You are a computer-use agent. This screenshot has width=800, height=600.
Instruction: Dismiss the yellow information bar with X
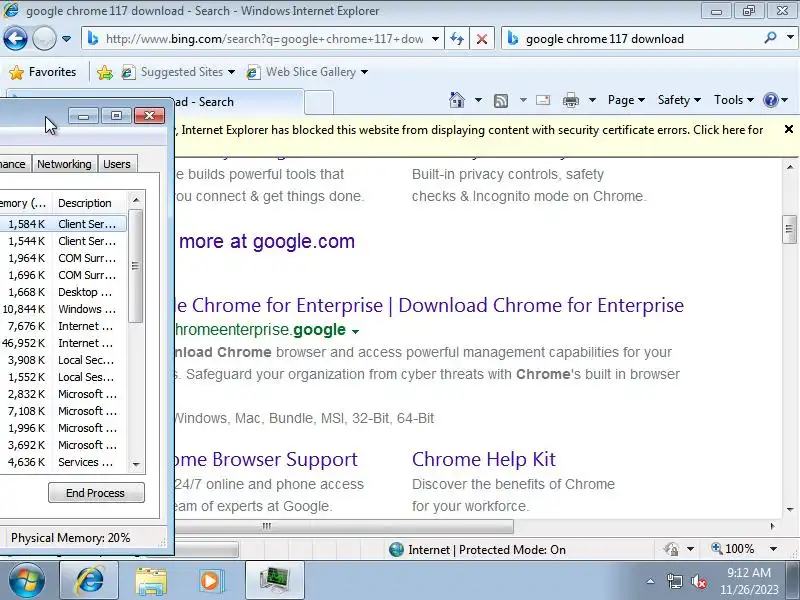pos(788,130)
